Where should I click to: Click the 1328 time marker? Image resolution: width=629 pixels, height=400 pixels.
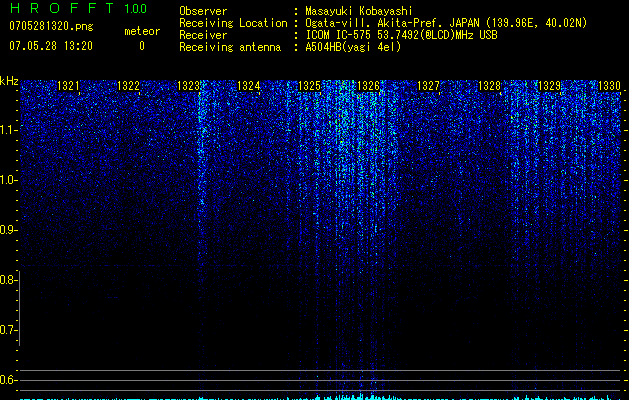[x=489, y=86]
